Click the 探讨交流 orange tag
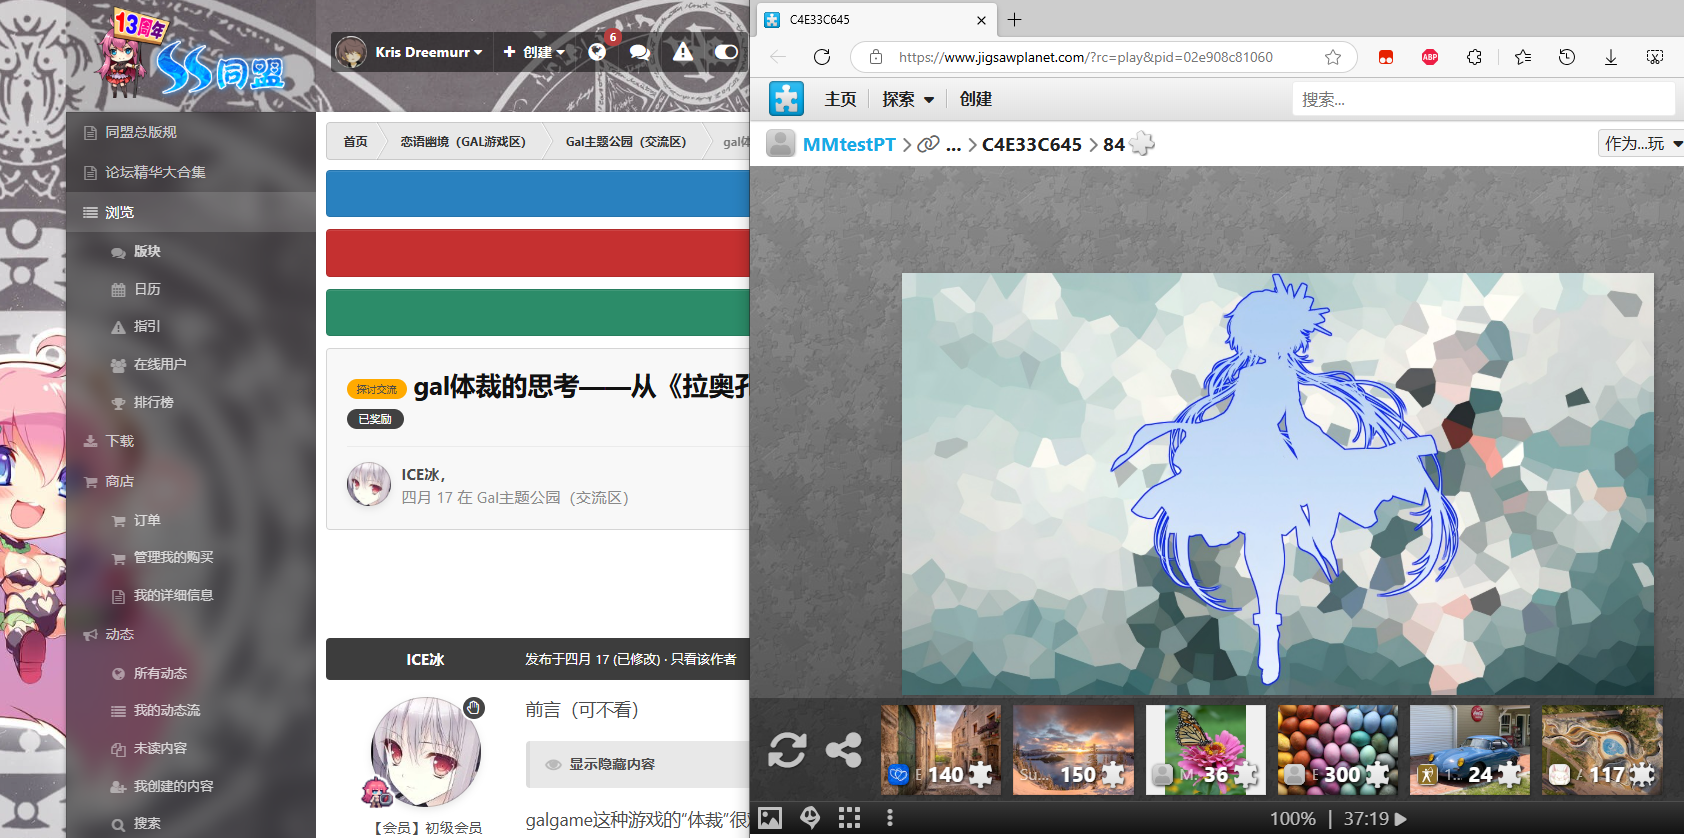Image resolution: width=1684 pixels, height=838 pixels. [x=376, y=389]
